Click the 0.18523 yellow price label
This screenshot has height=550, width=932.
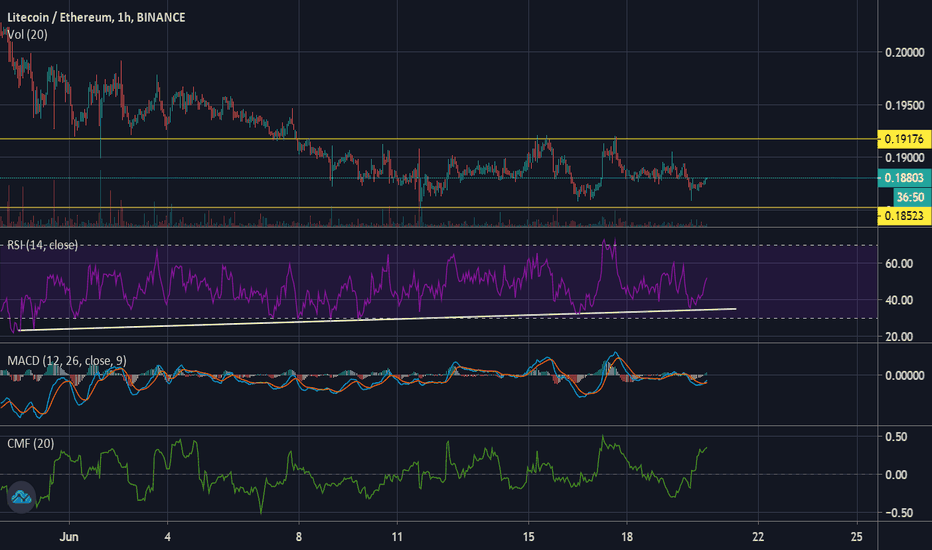[x=904, y=216]
